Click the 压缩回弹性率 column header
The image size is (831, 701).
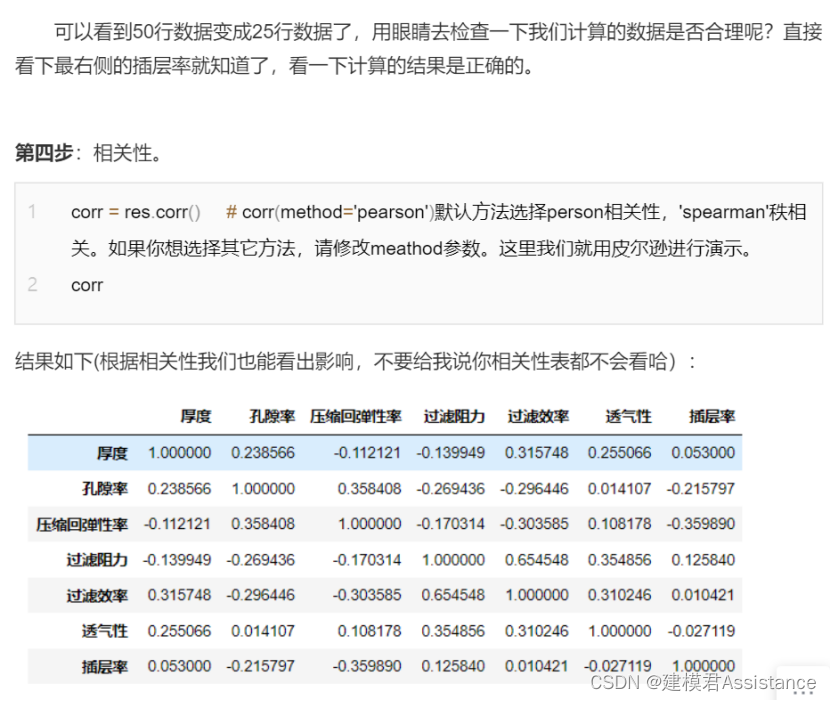point(355,416)
